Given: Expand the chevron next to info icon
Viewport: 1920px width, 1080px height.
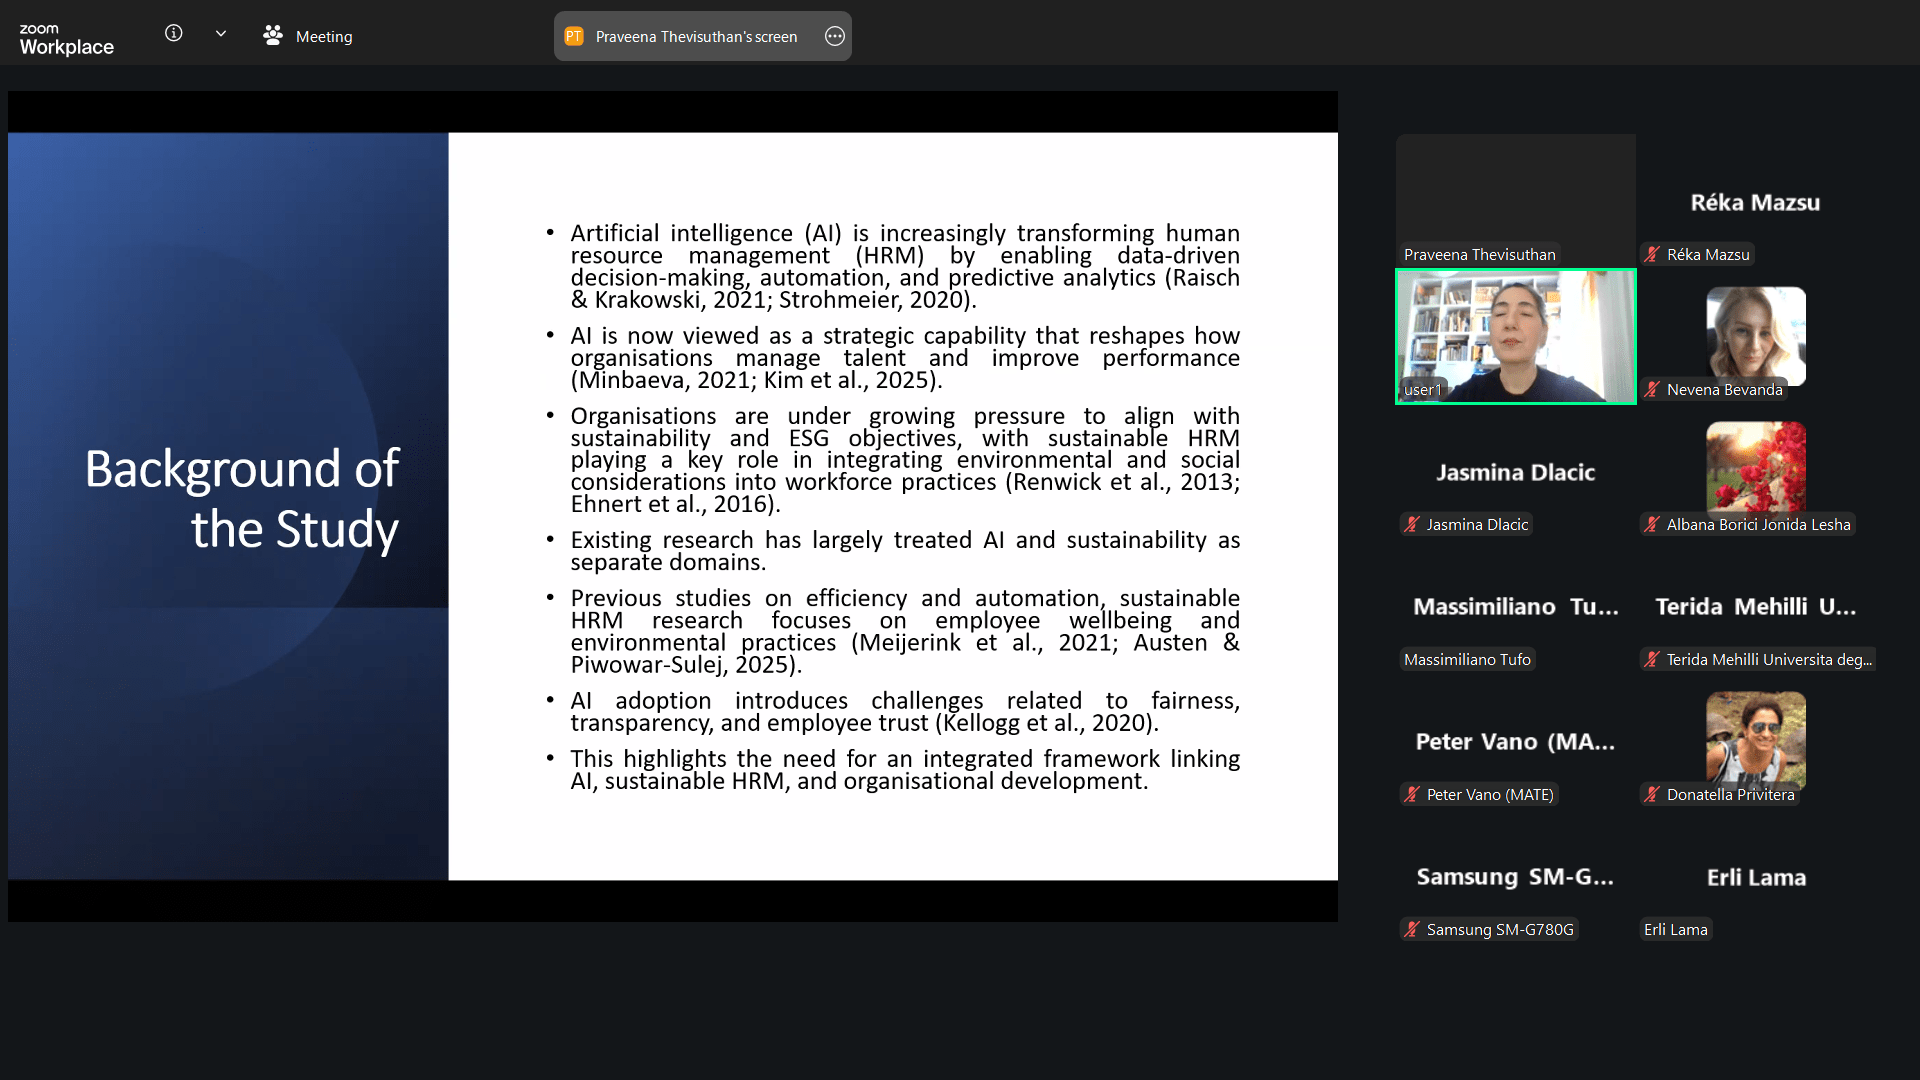Looking at the screenshot, I should coord(221,34).
